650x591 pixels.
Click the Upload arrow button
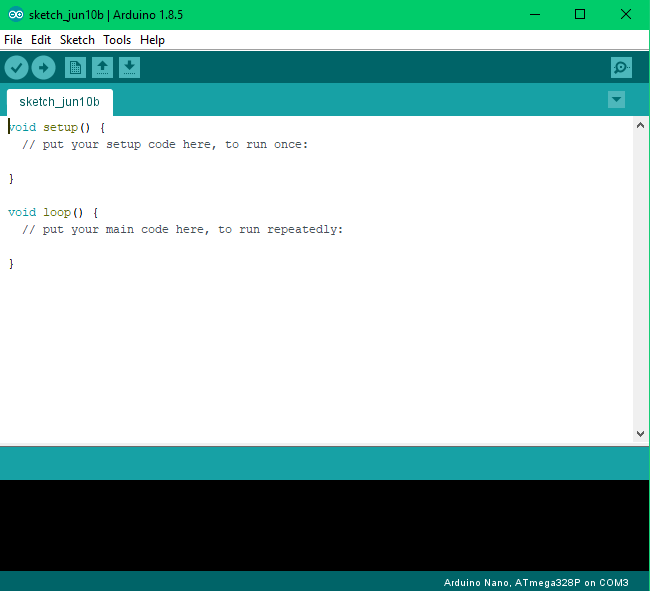click(44, 68)
